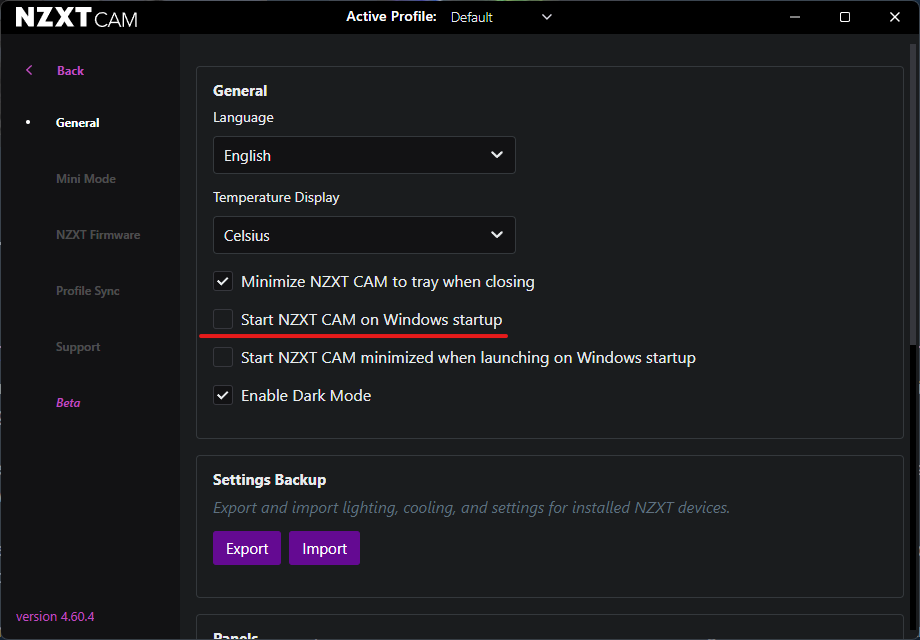Open the Beta settings section

pos(68,403)
